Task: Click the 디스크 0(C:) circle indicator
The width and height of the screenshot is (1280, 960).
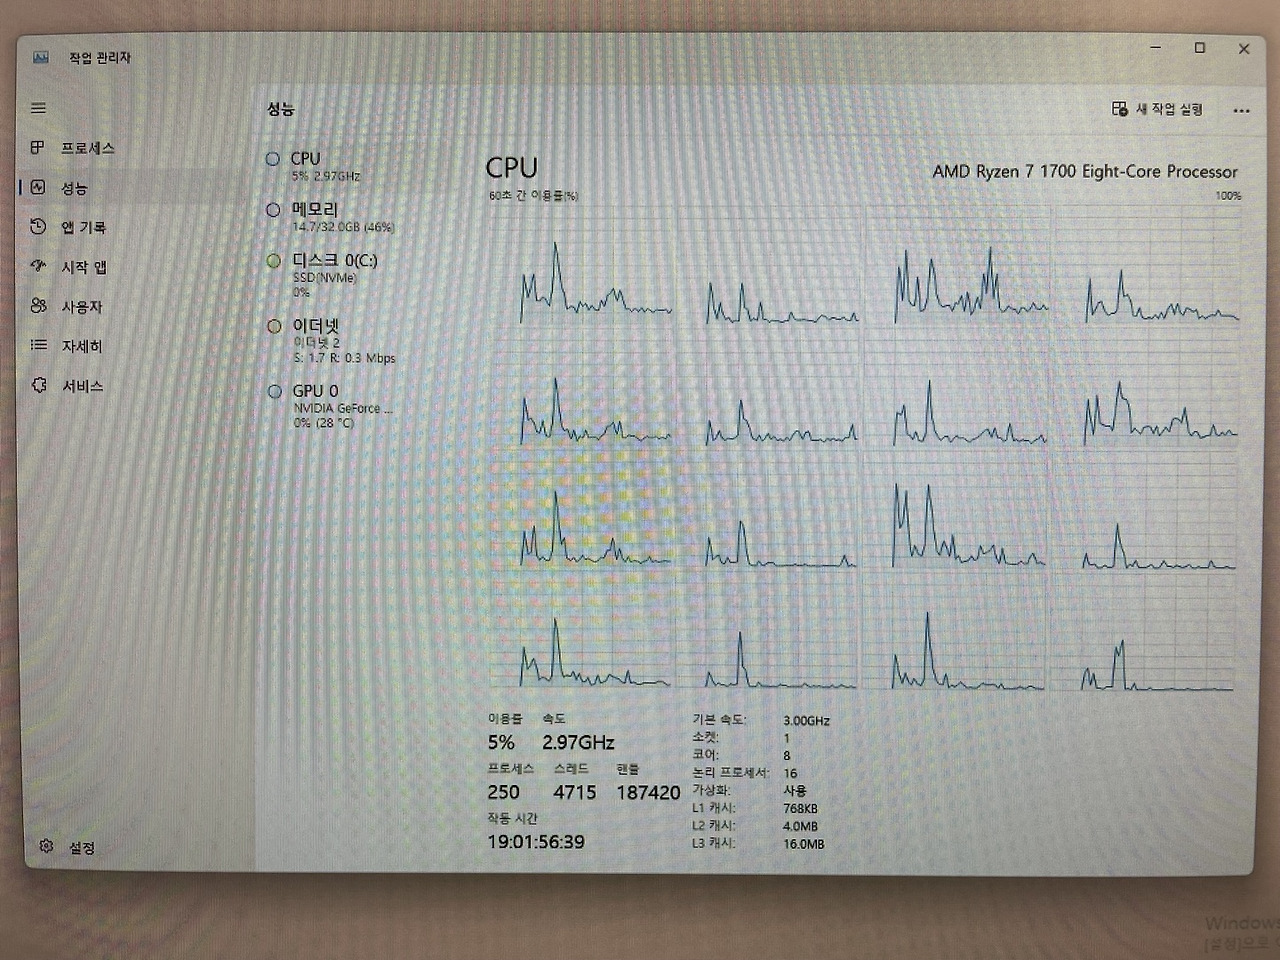Action: point(273,261)
